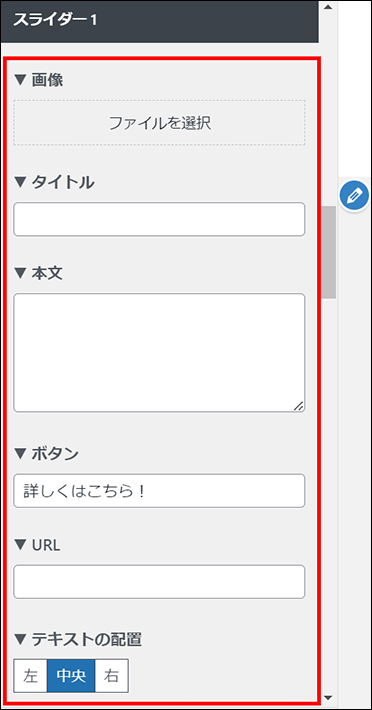This screenshot has height=710, width=372.
Task: Collapse the ボタン section triangle
Action: 21,453
